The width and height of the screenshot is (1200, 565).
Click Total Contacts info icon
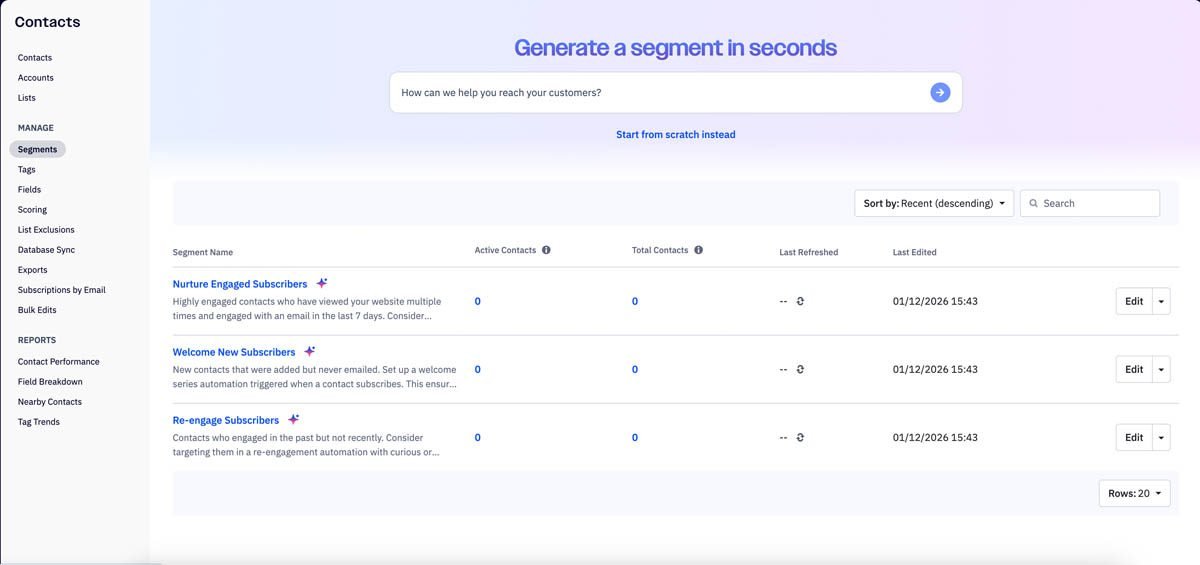pos(698,250)
